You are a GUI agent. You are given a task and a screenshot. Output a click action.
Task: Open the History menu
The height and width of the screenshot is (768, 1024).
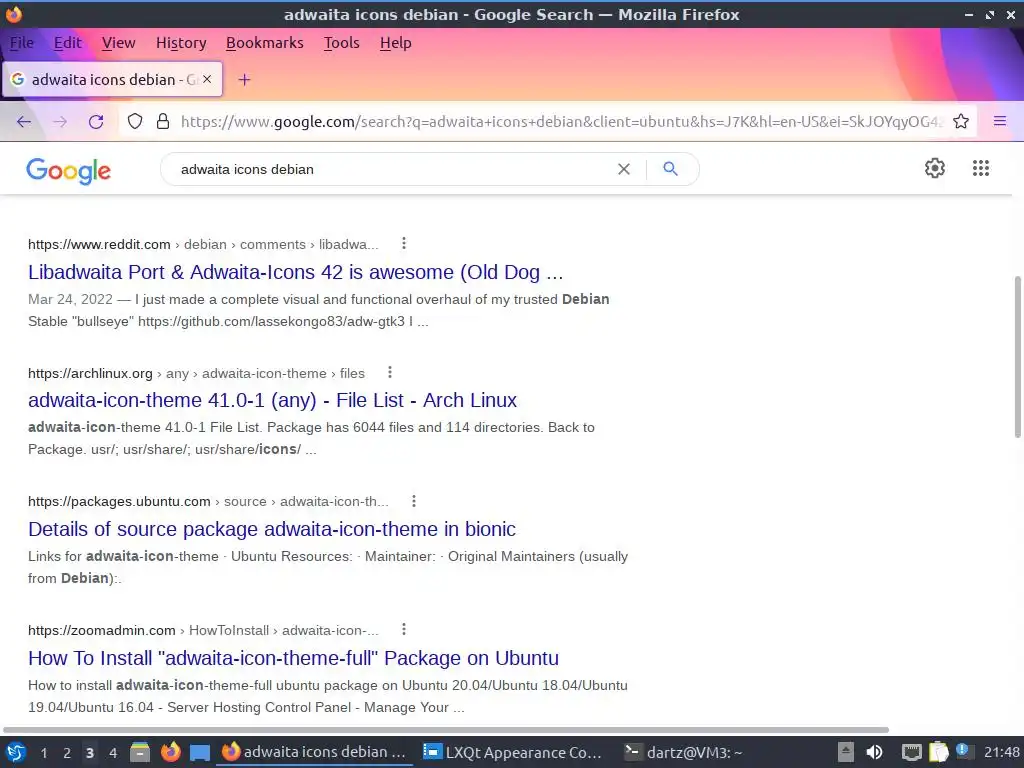[x=181, y=43]
